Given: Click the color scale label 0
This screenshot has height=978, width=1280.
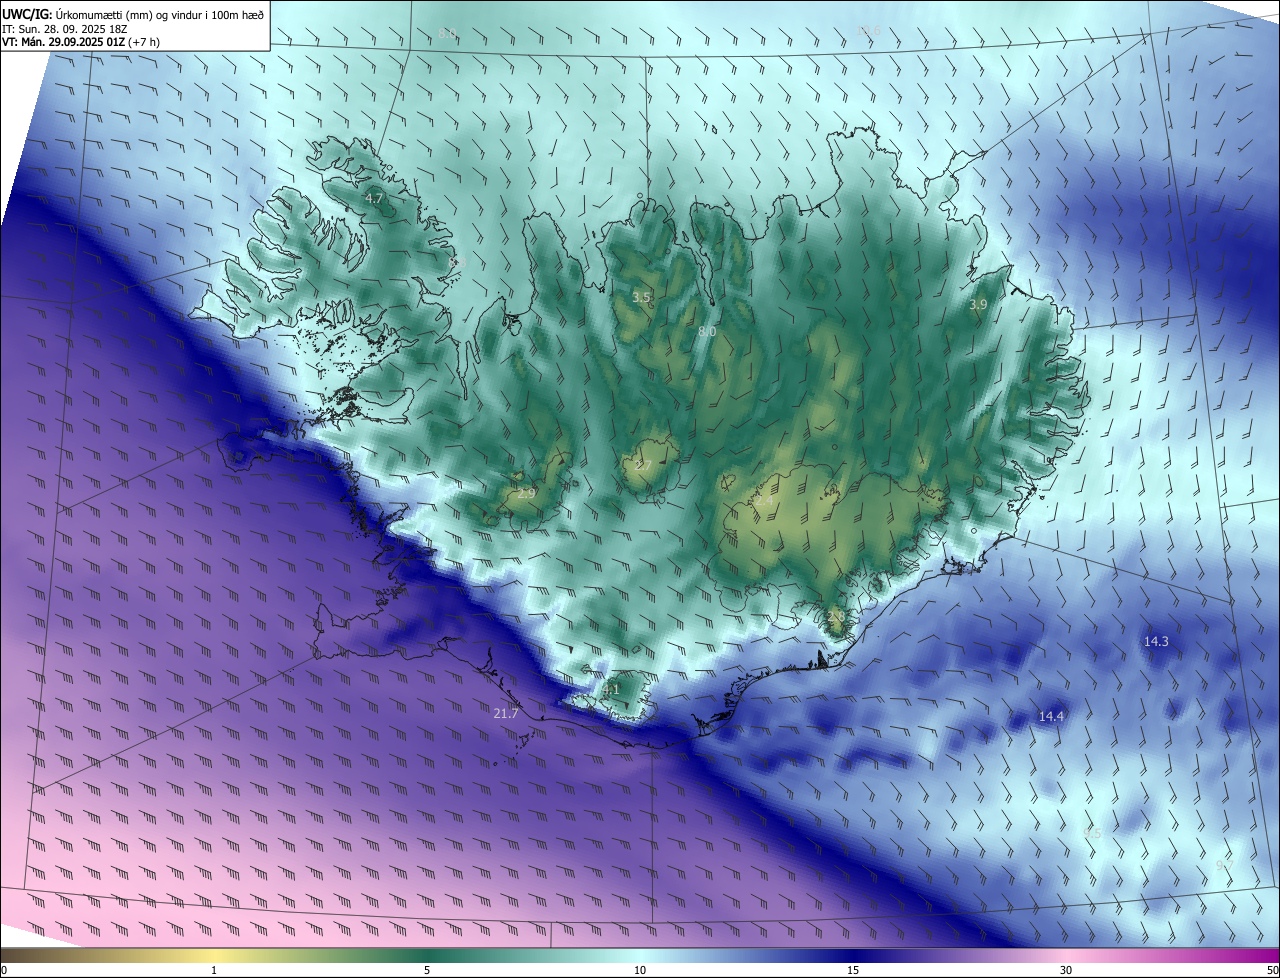Looking at the screenshot, I should click(x=4, y=970).
